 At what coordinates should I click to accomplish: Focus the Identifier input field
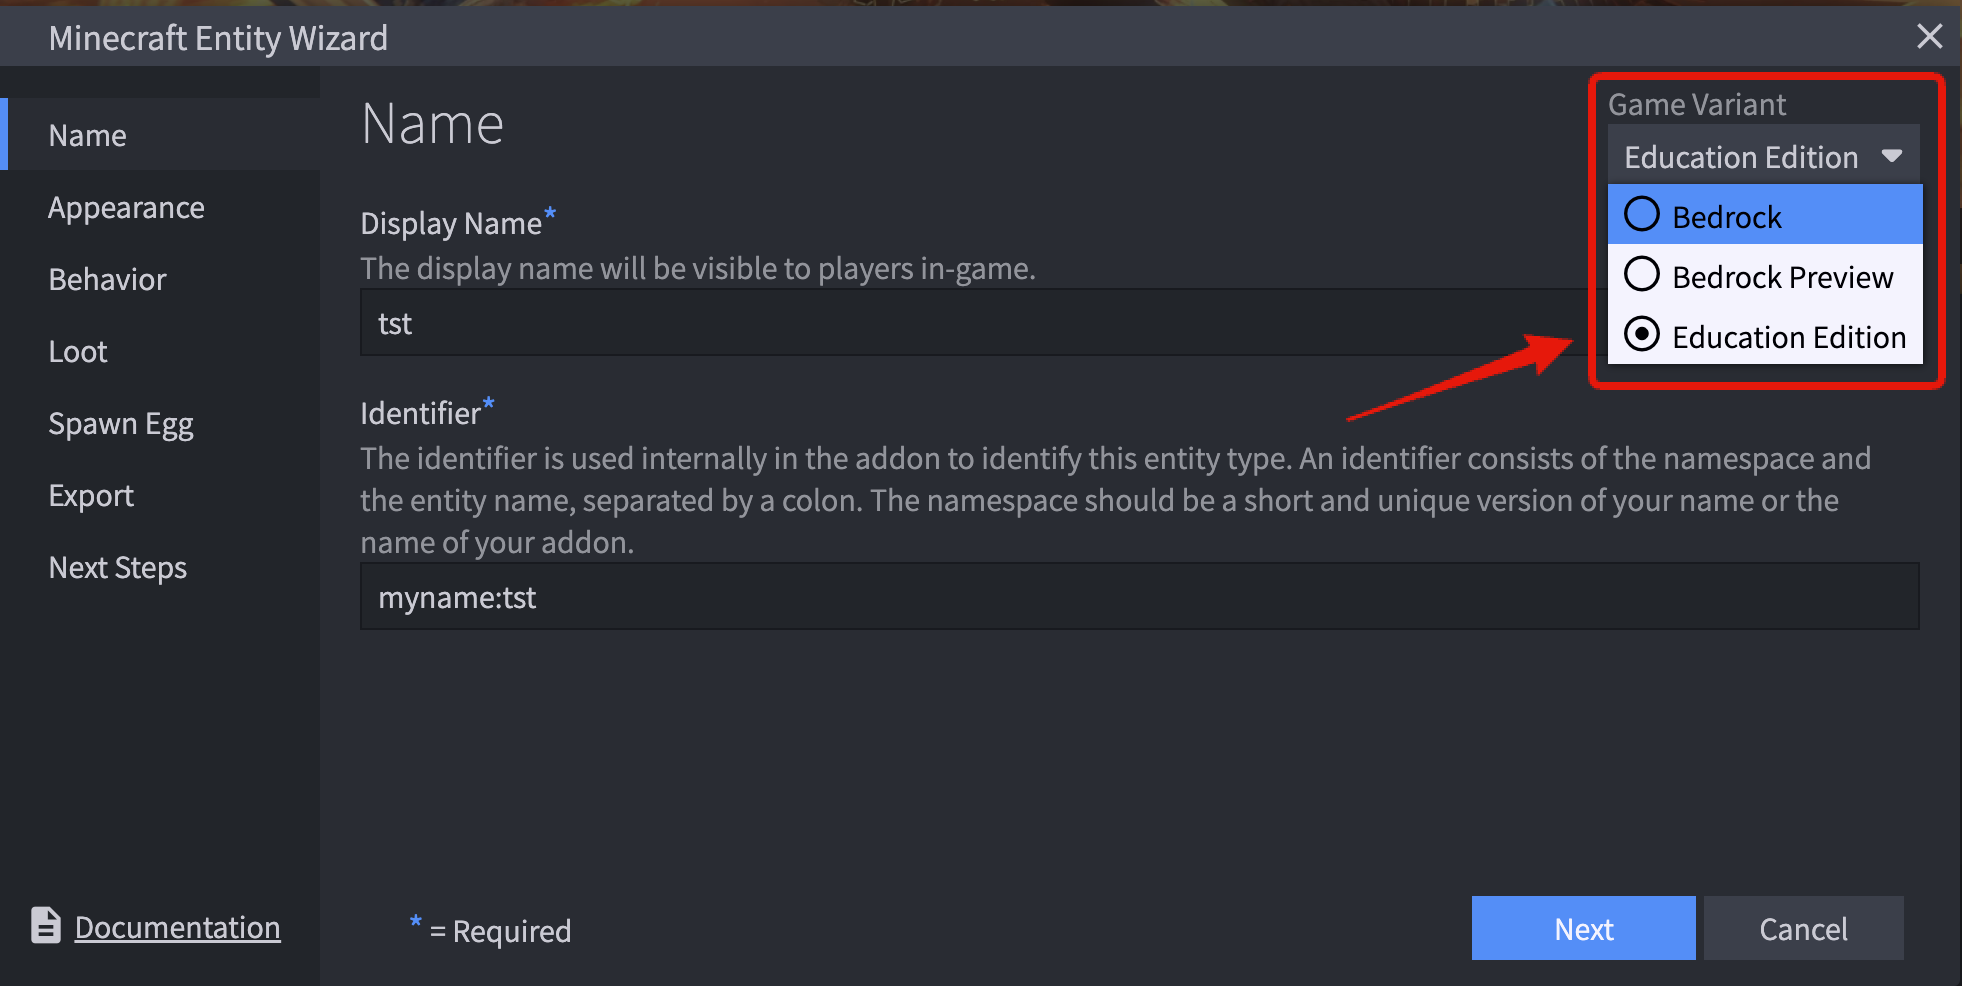pyautogui.click(x=1138, y=597)
